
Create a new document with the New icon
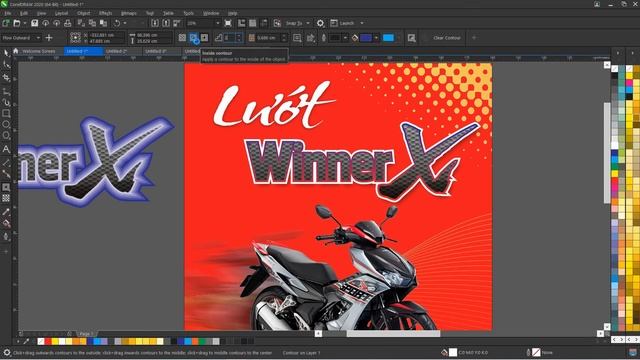(6, 23)
